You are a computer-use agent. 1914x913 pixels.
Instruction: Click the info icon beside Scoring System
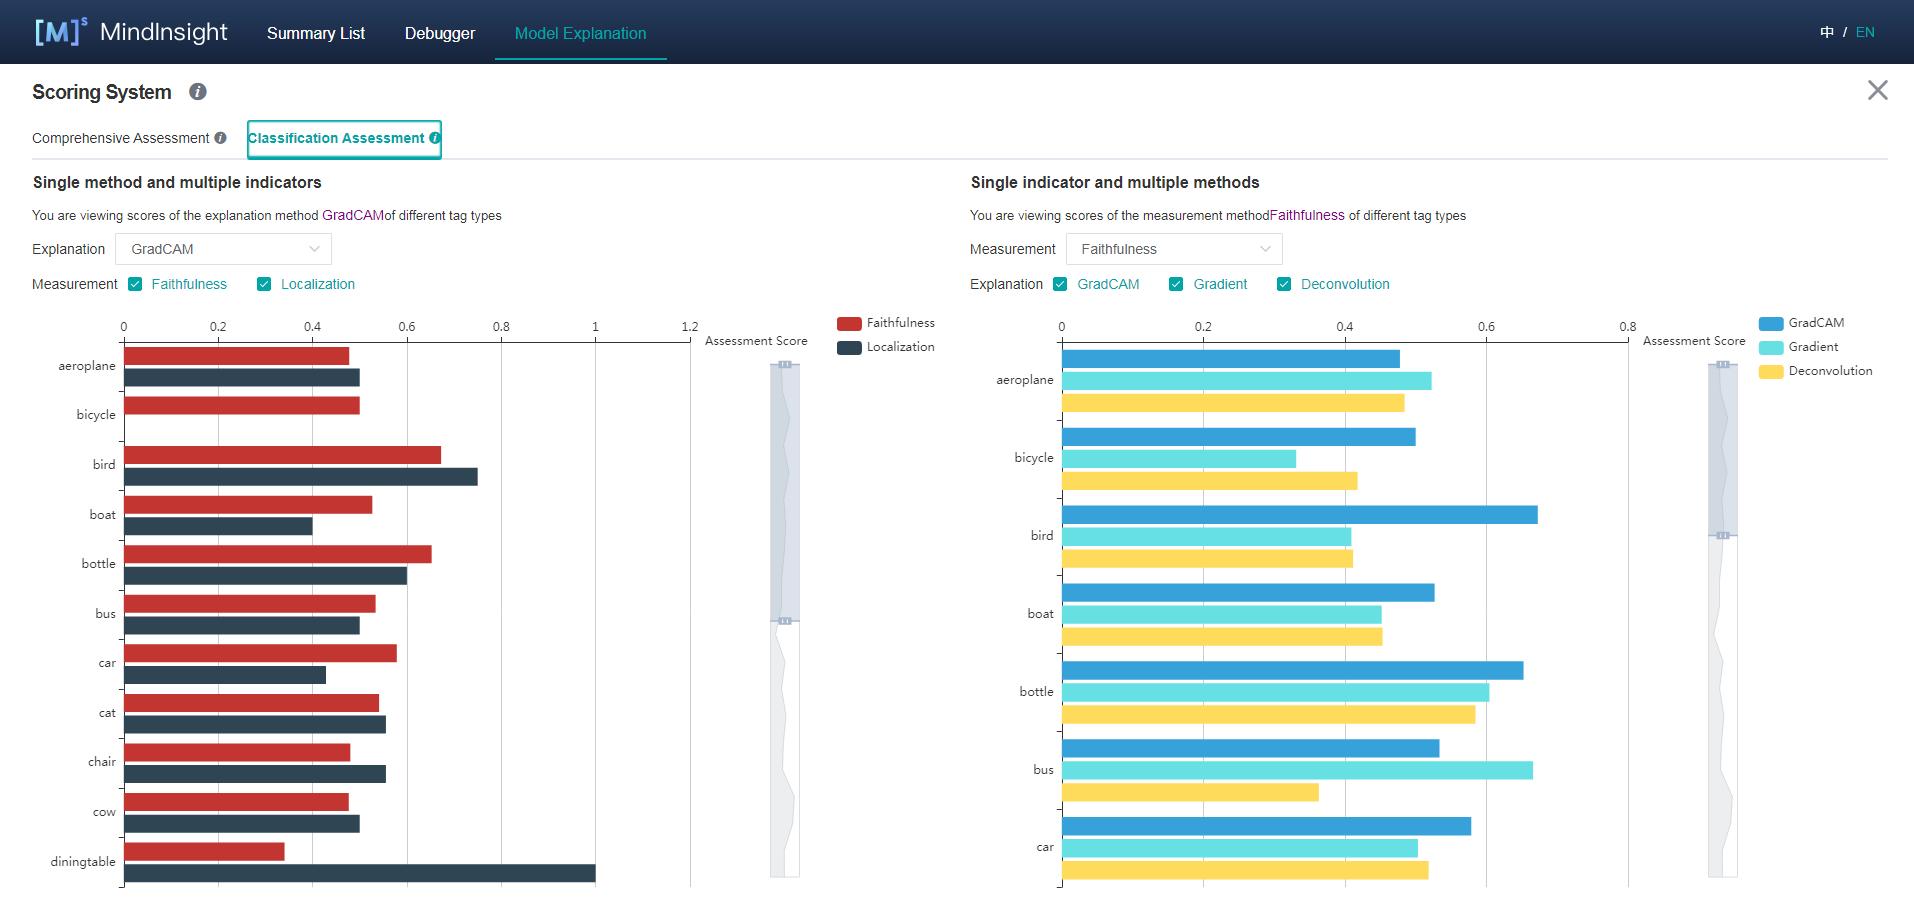click(198, 92)
